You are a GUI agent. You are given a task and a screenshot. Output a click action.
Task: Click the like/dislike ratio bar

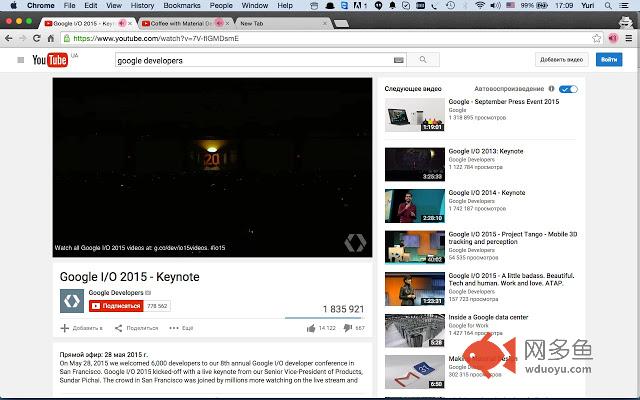[323, 318]
